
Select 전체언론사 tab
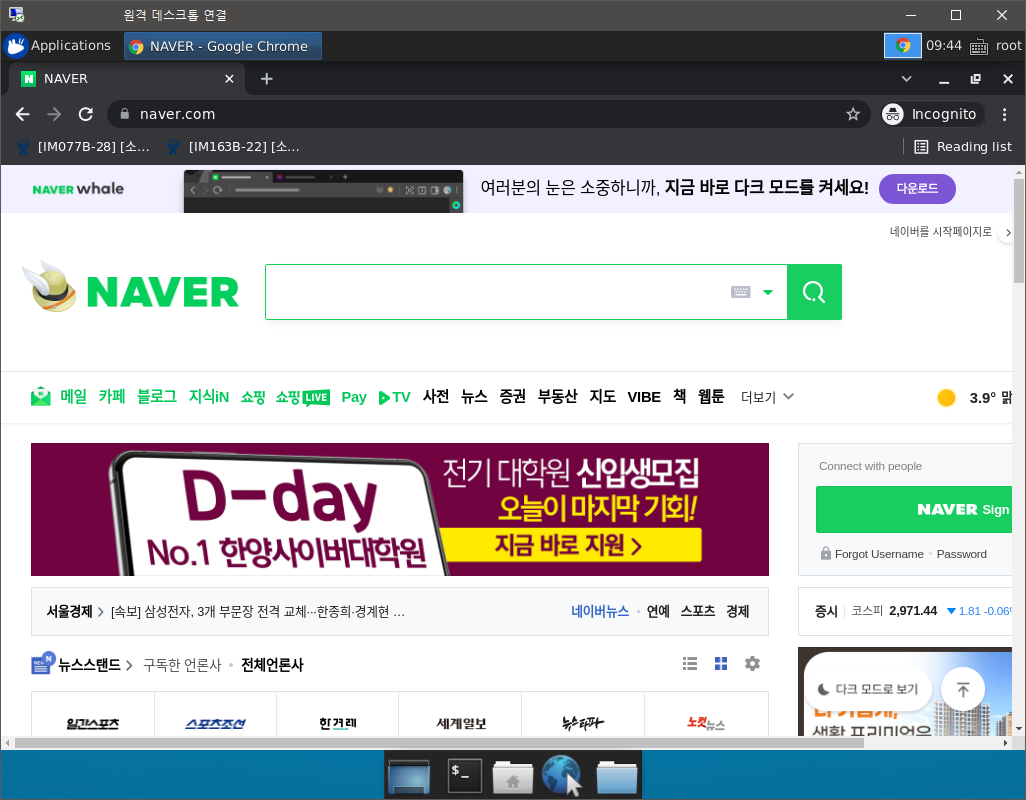[272, 665]
